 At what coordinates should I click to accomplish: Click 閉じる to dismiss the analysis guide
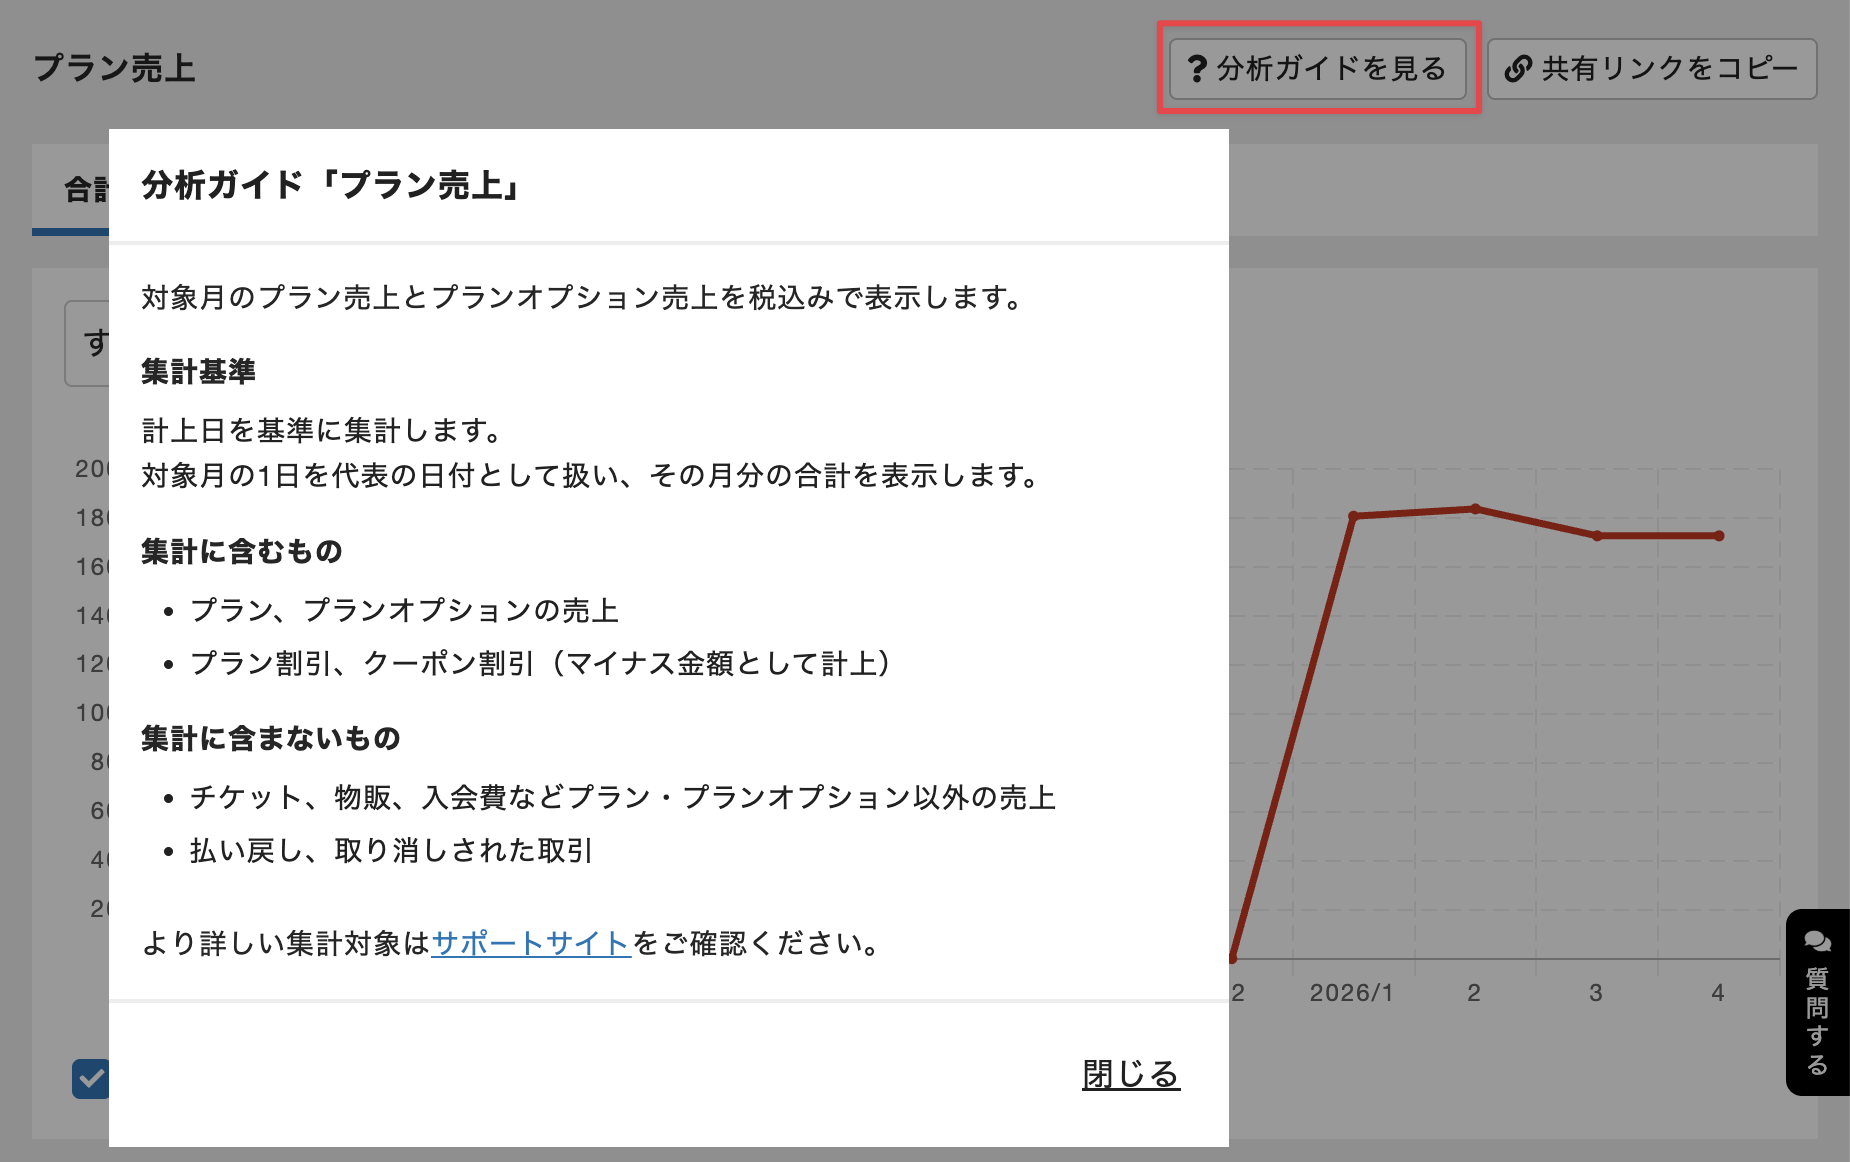[1130, 1076]
